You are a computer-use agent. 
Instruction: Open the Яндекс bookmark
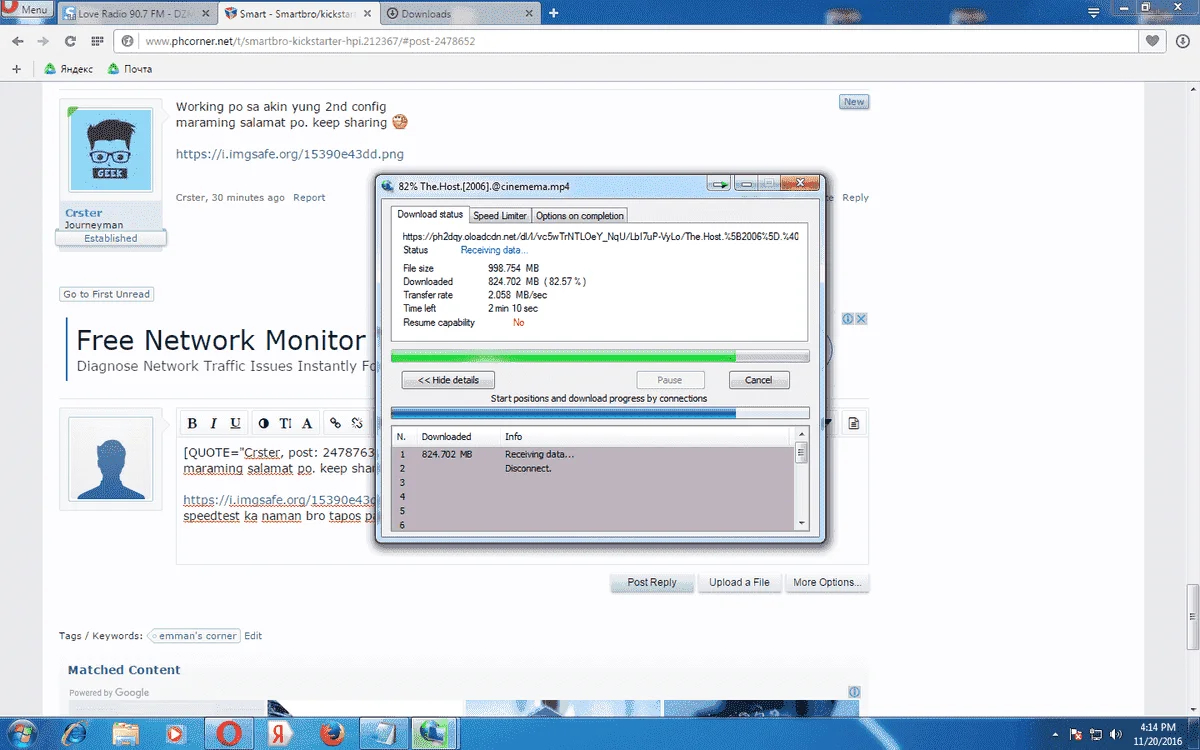[x=69, y=69]
